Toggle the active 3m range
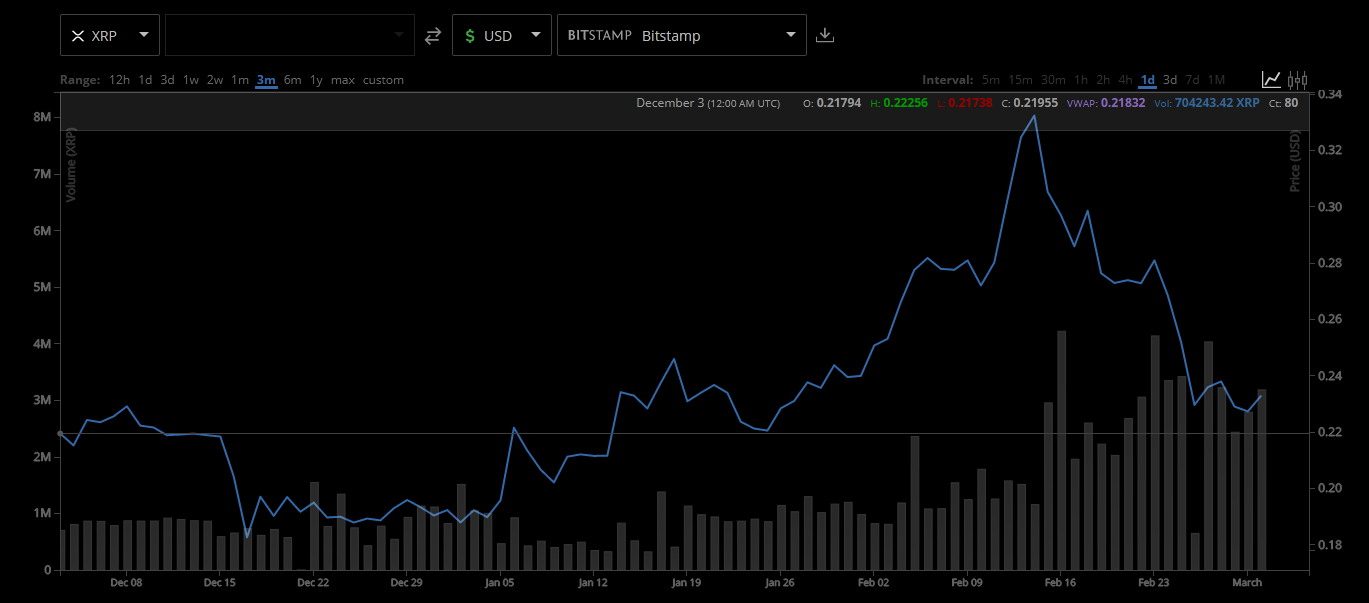 (266, 80)
